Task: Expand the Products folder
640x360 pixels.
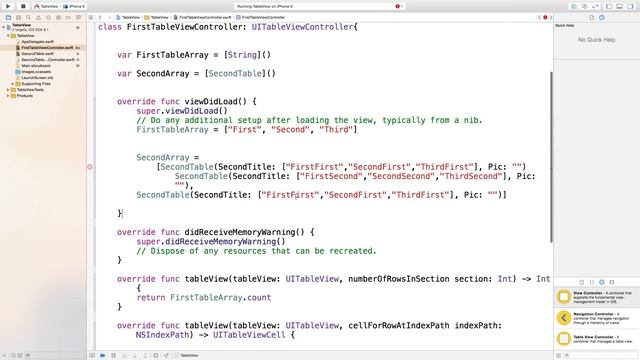Action: click(8, 96)
